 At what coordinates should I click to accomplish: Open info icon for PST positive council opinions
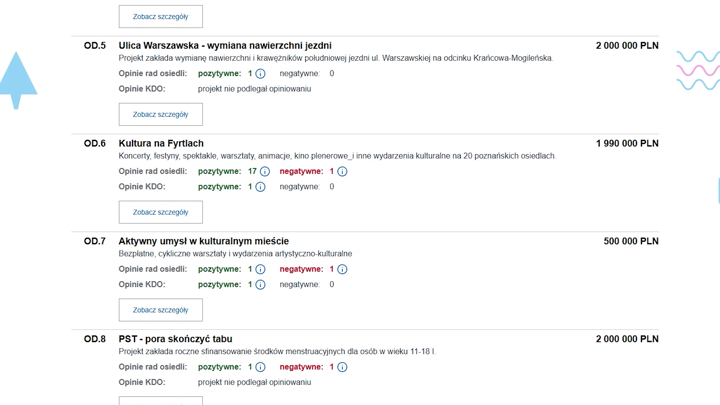(x=260, y=367)
